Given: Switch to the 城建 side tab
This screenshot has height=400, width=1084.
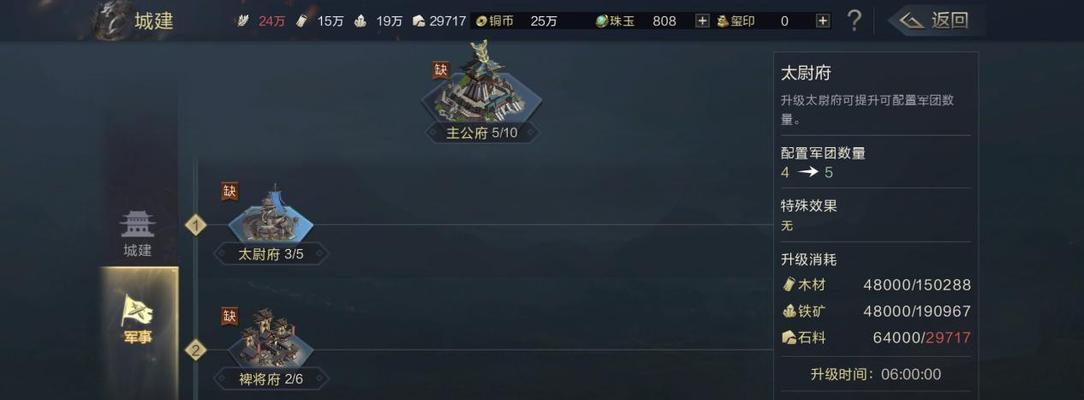Looking at the screenshot, I should tap(138, 234).
